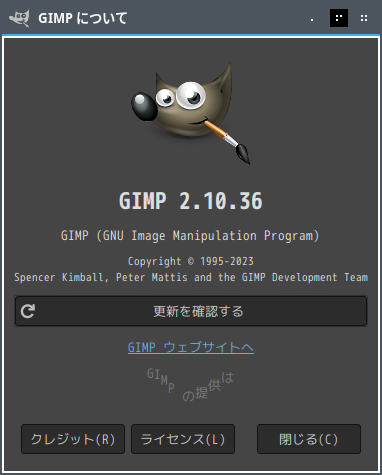Click the GIMP 2.10.36 version heading
The image size is (382, 475).
tap(191, 201)
